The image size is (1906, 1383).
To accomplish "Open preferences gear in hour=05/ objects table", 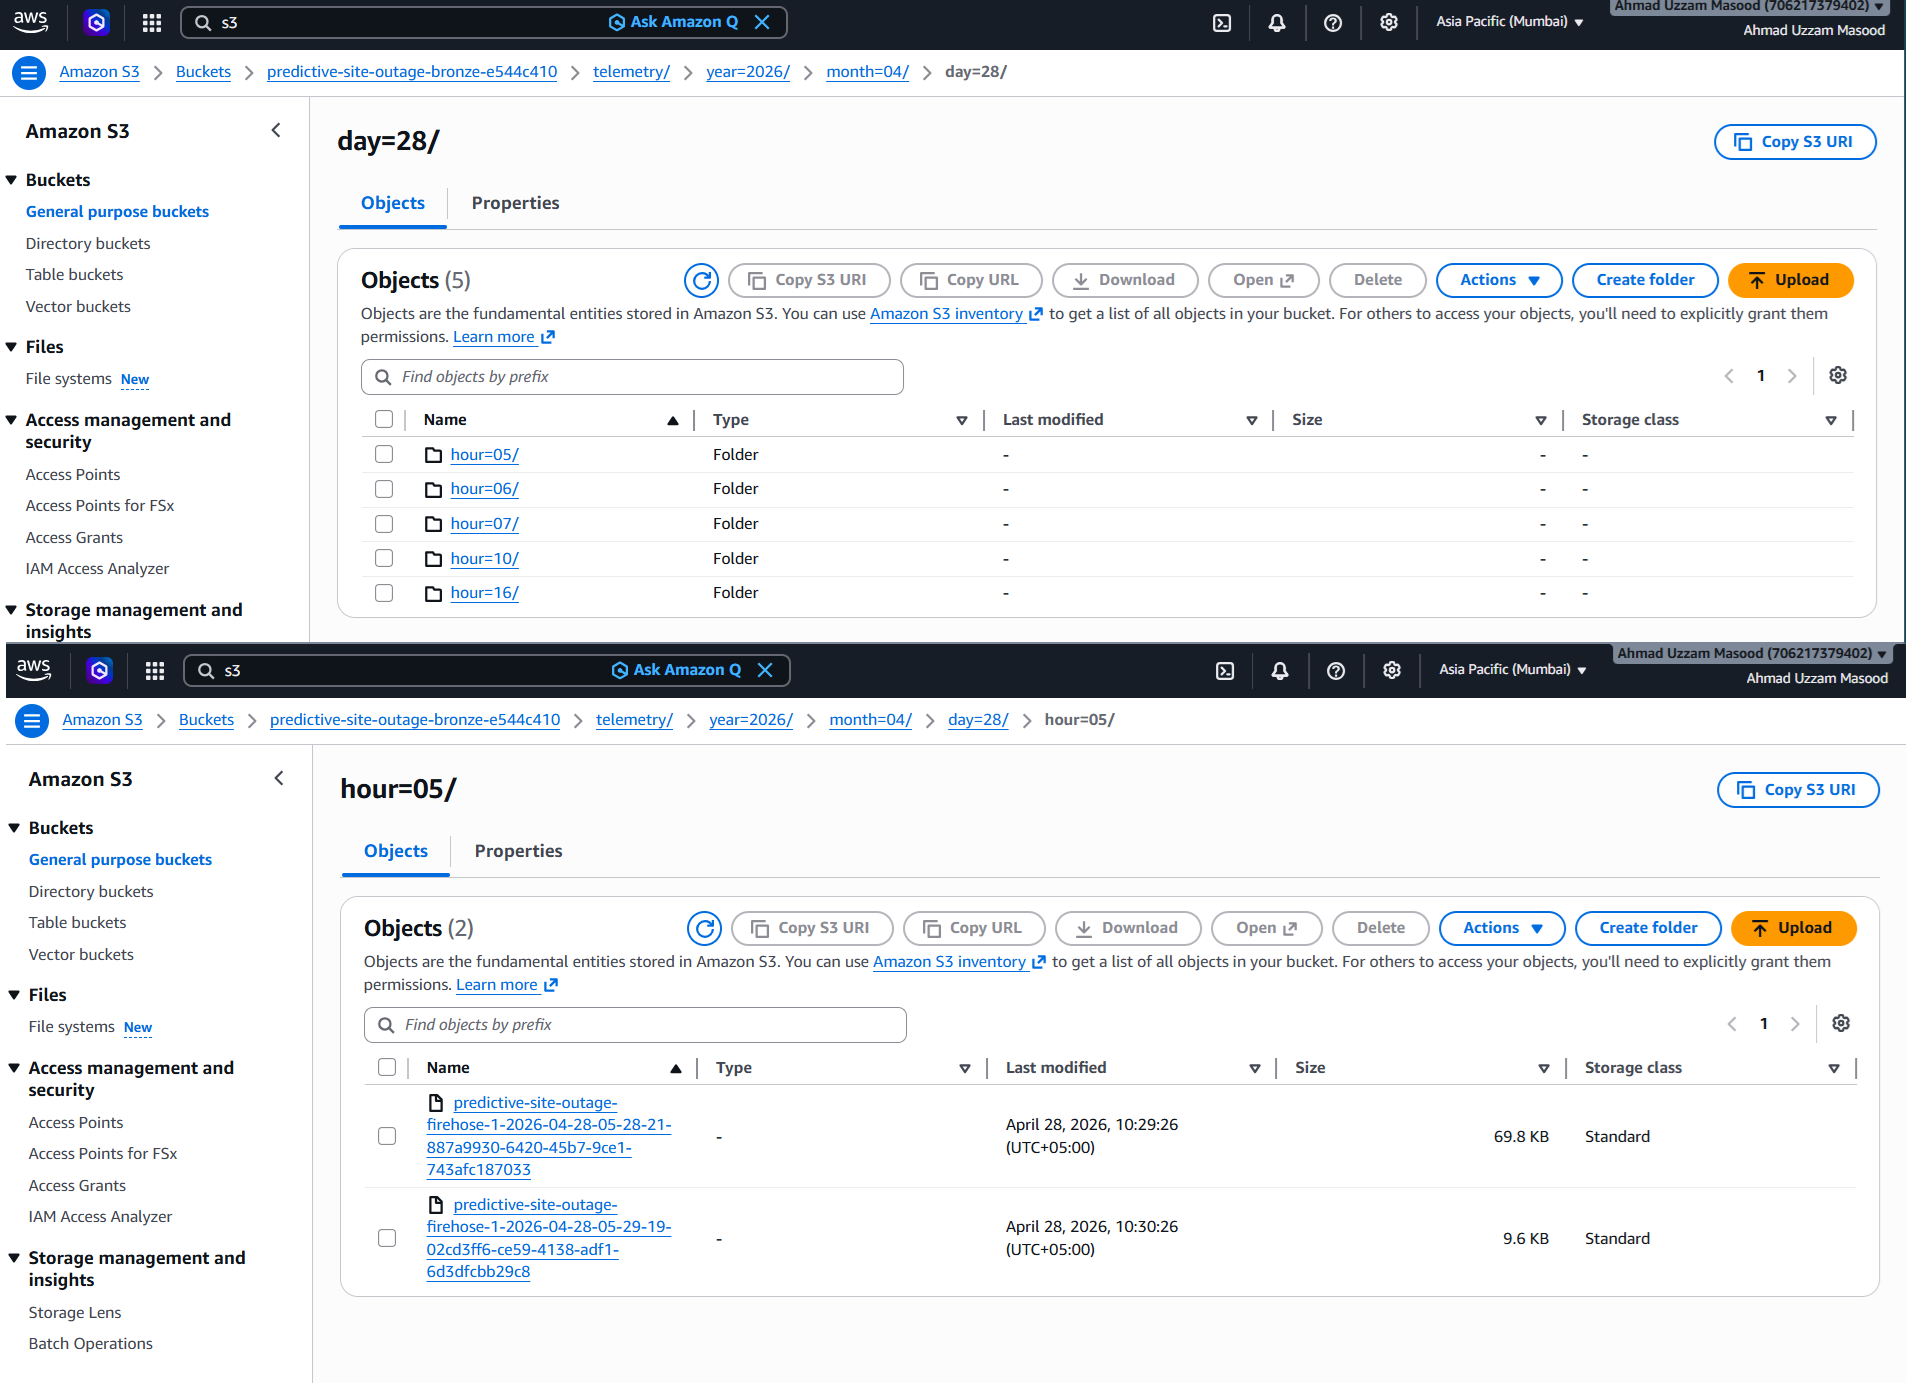I will (x=1841, y=1023).
